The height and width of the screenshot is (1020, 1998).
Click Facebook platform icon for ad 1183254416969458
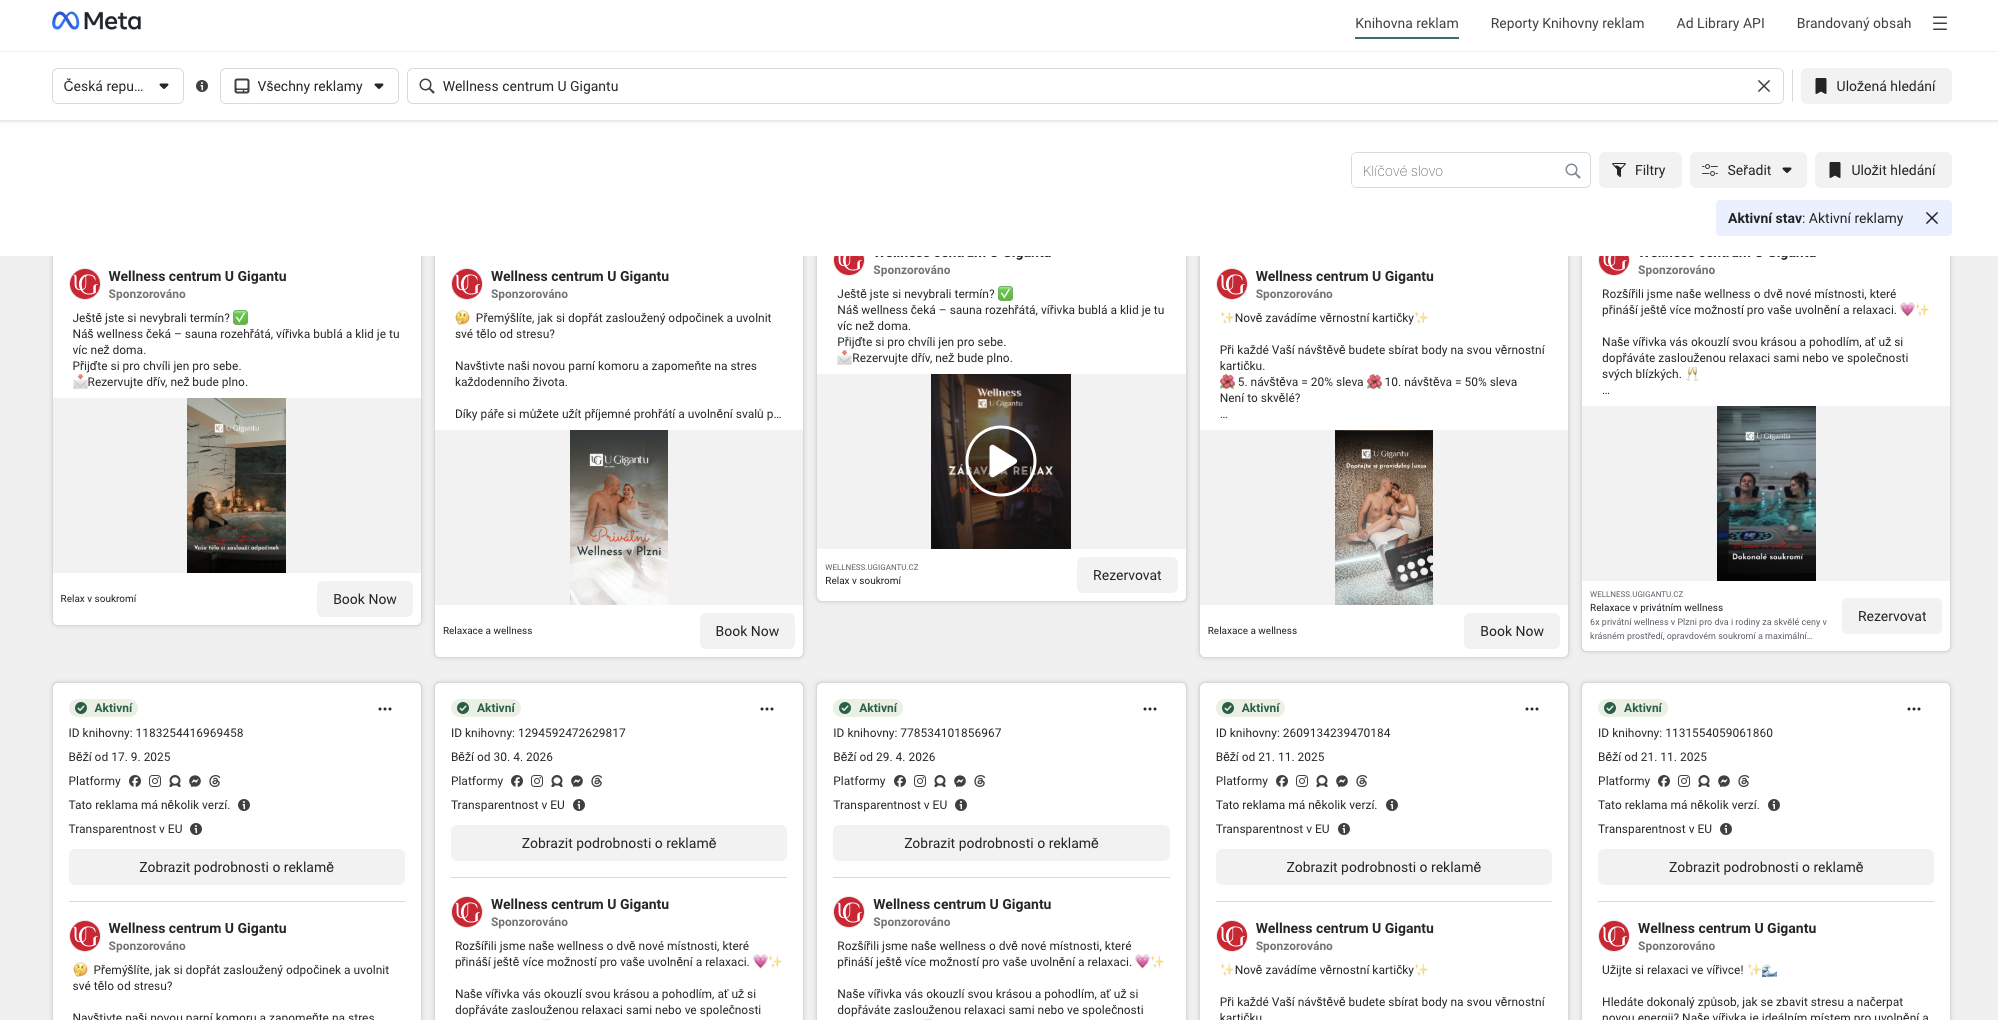pyautogui.click(x=135, y=781)
